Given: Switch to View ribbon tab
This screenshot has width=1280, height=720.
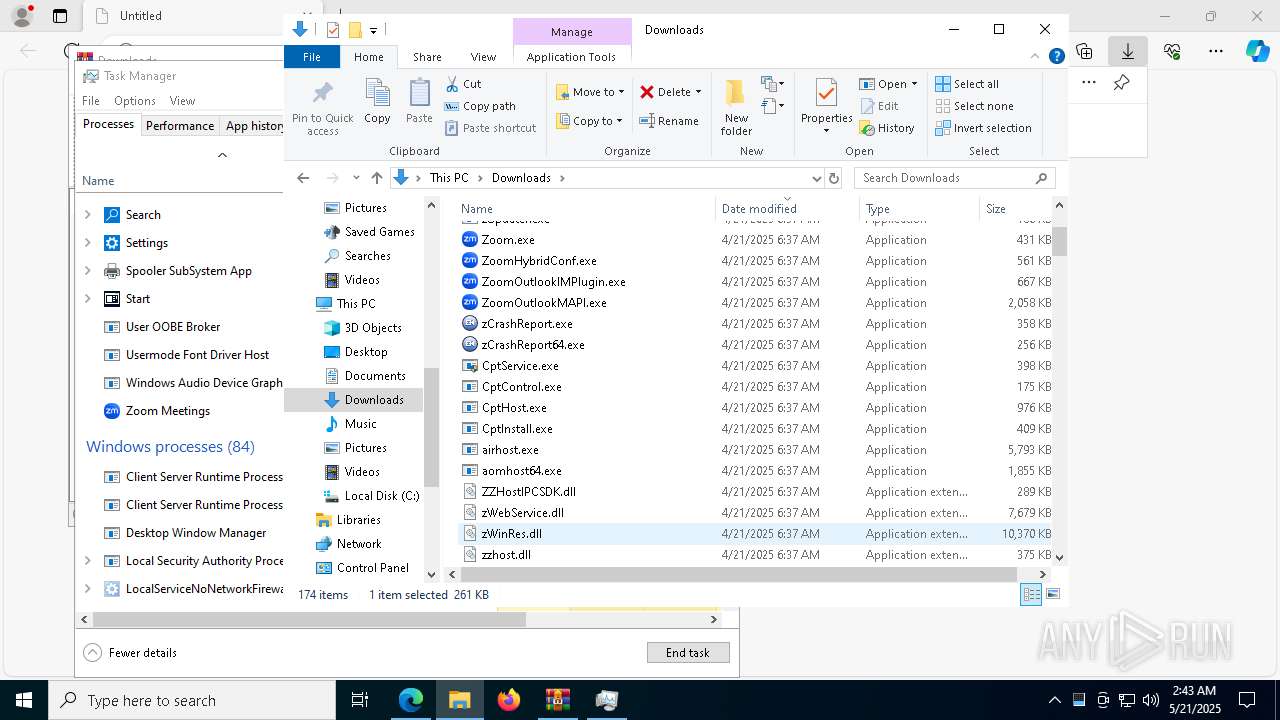Looking at the screenshot, I should click(x=483, y=57).
